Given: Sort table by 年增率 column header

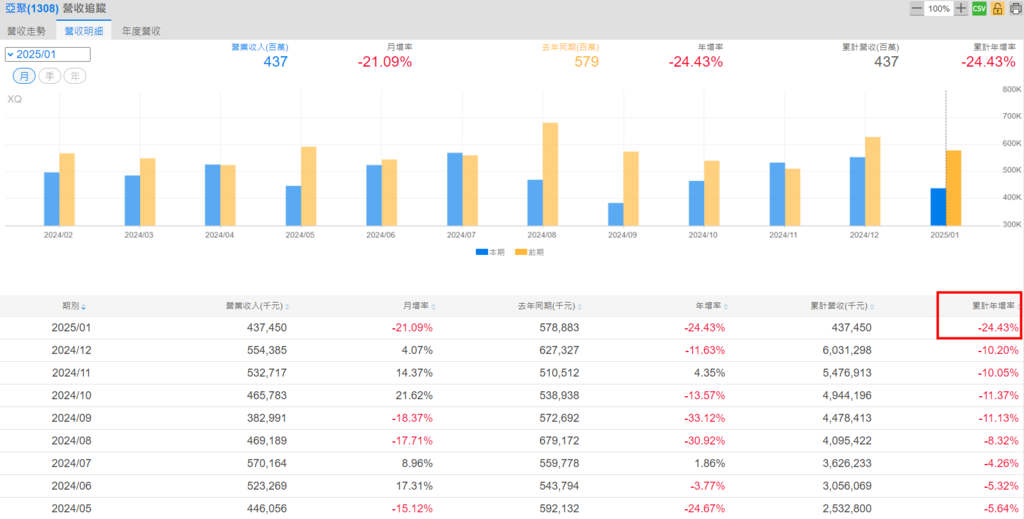Looking at the screenshot, I should pos(712,306).
